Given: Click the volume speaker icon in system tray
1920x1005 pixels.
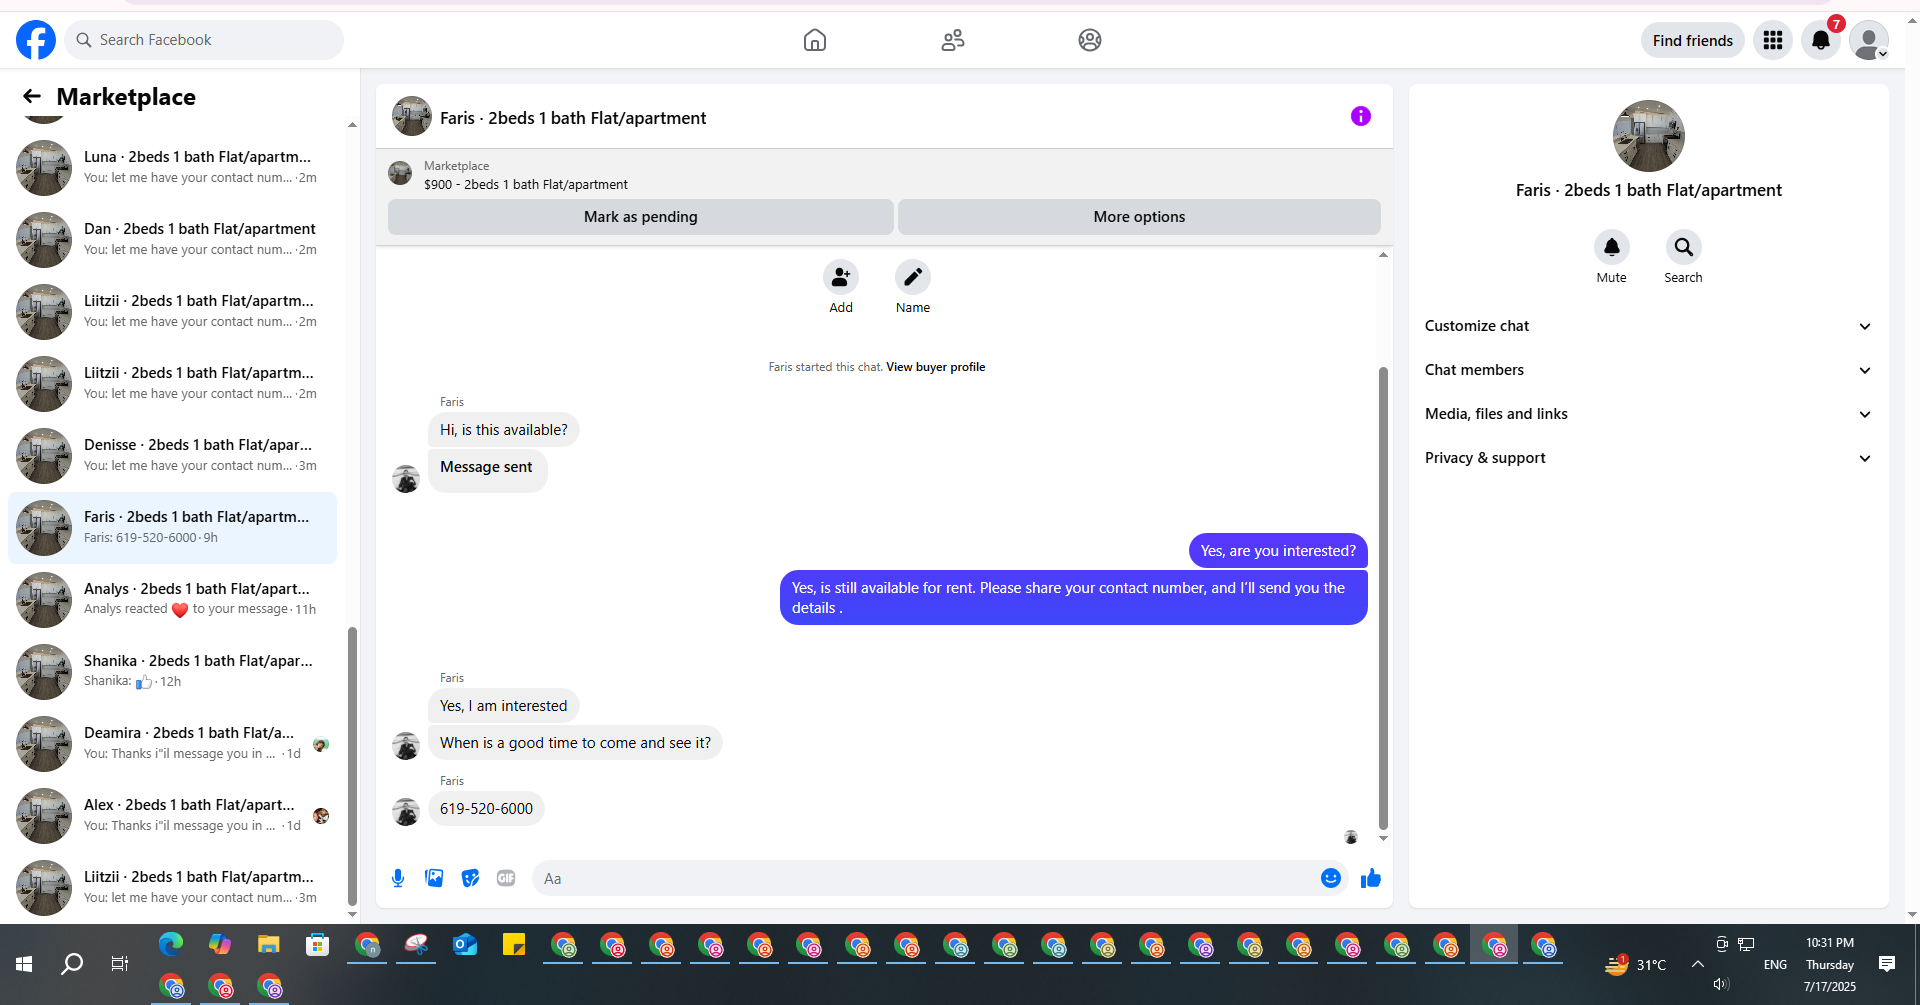Looking at the screenshot, I should coord(1721,984).
